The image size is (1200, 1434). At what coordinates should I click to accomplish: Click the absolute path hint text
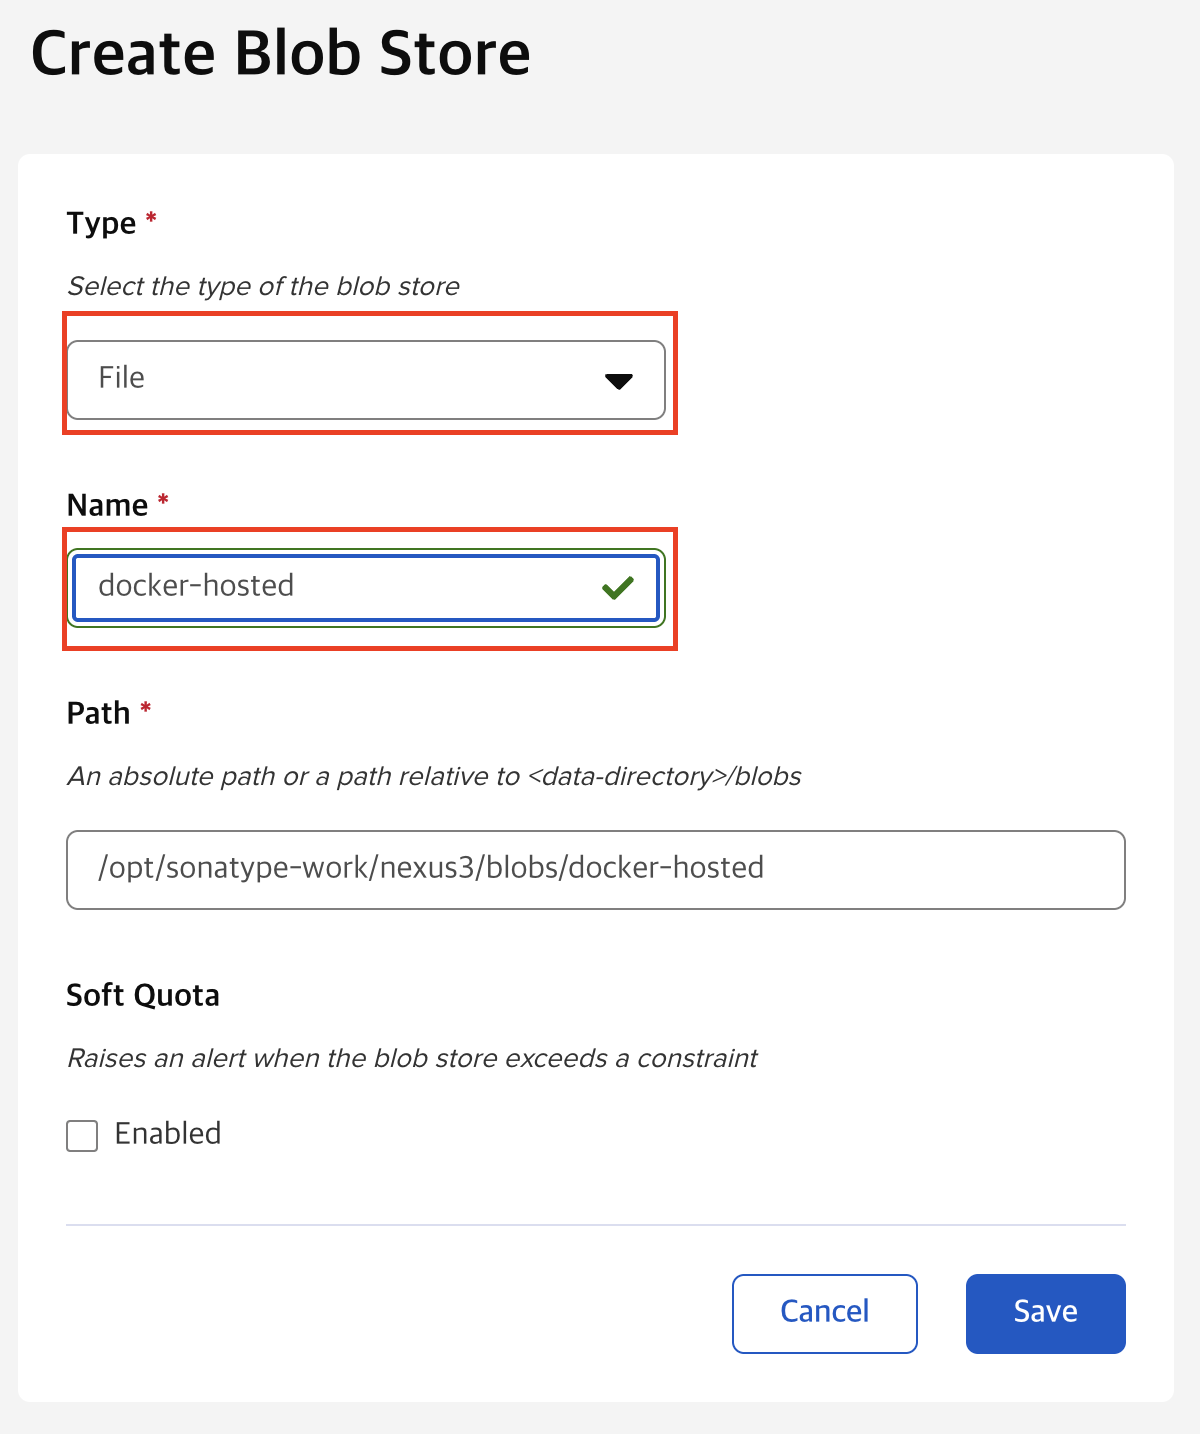point(434,777)
